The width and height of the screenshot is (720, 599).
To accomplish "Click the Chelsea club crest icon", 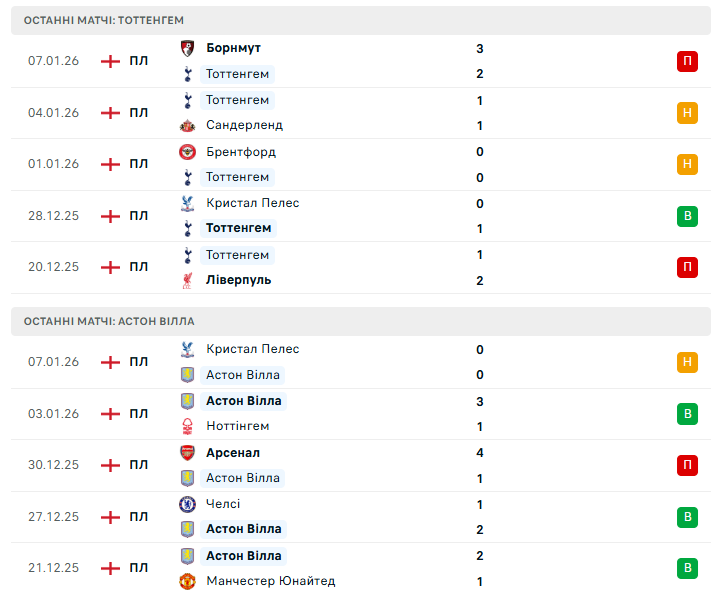I will [x=186, y=504].
